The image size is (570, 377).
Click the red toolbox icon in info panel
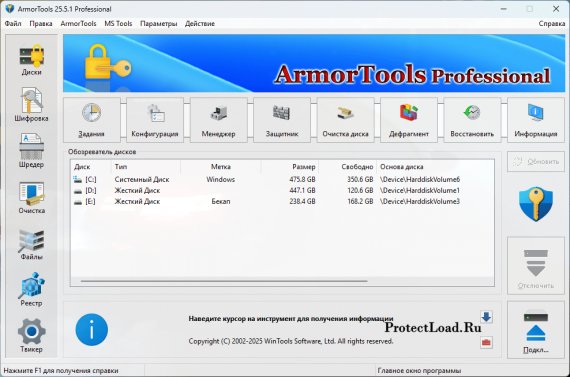[x=486, y=342]
